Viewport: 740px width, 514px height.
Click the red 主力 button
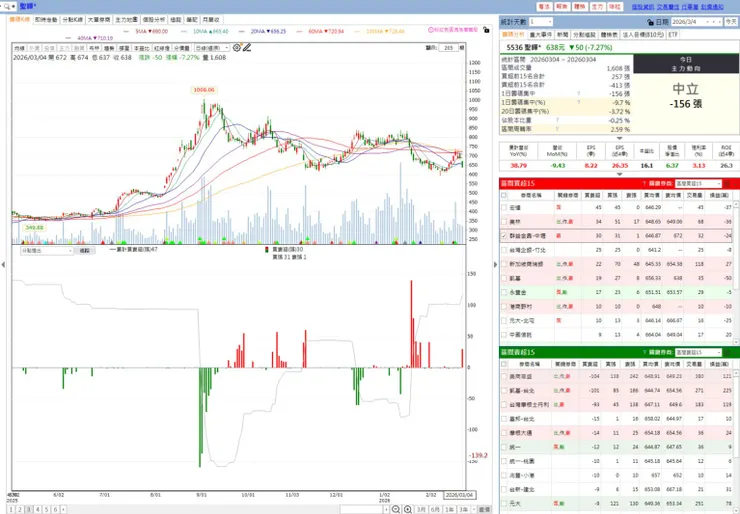pyautogui.click(x=597, y=7)
